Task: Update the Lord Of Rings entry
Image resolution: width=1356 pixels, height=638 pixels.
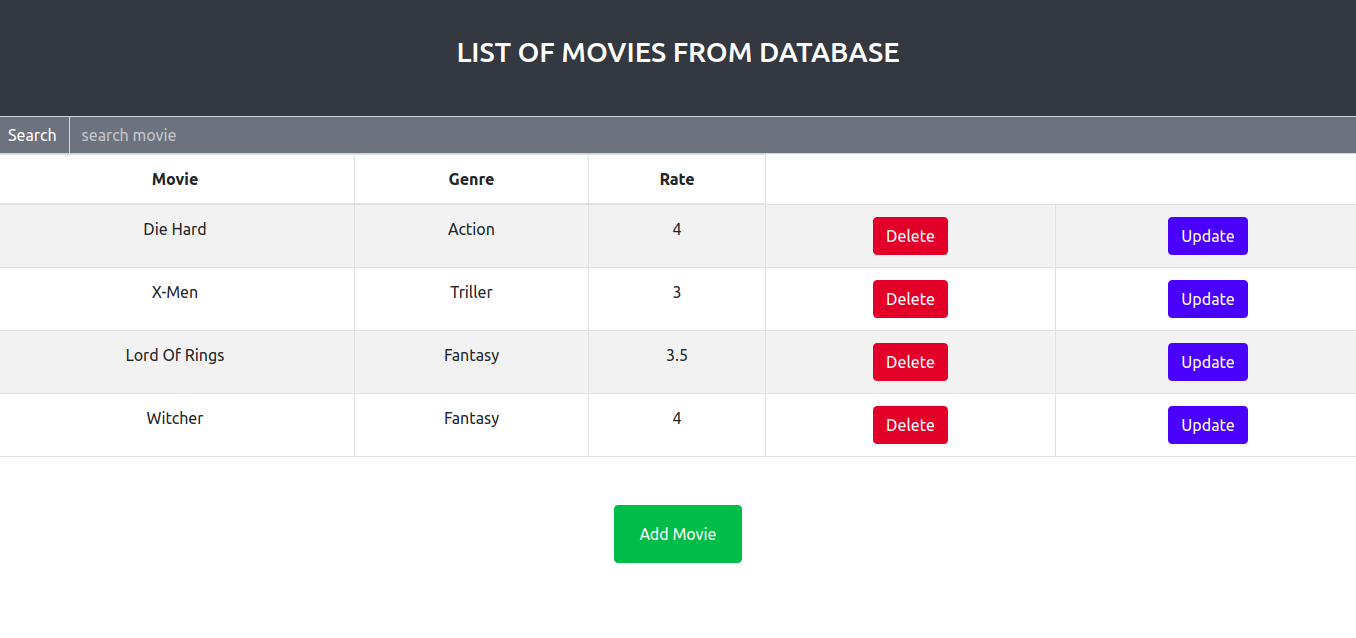Action: coord(1207,362)
